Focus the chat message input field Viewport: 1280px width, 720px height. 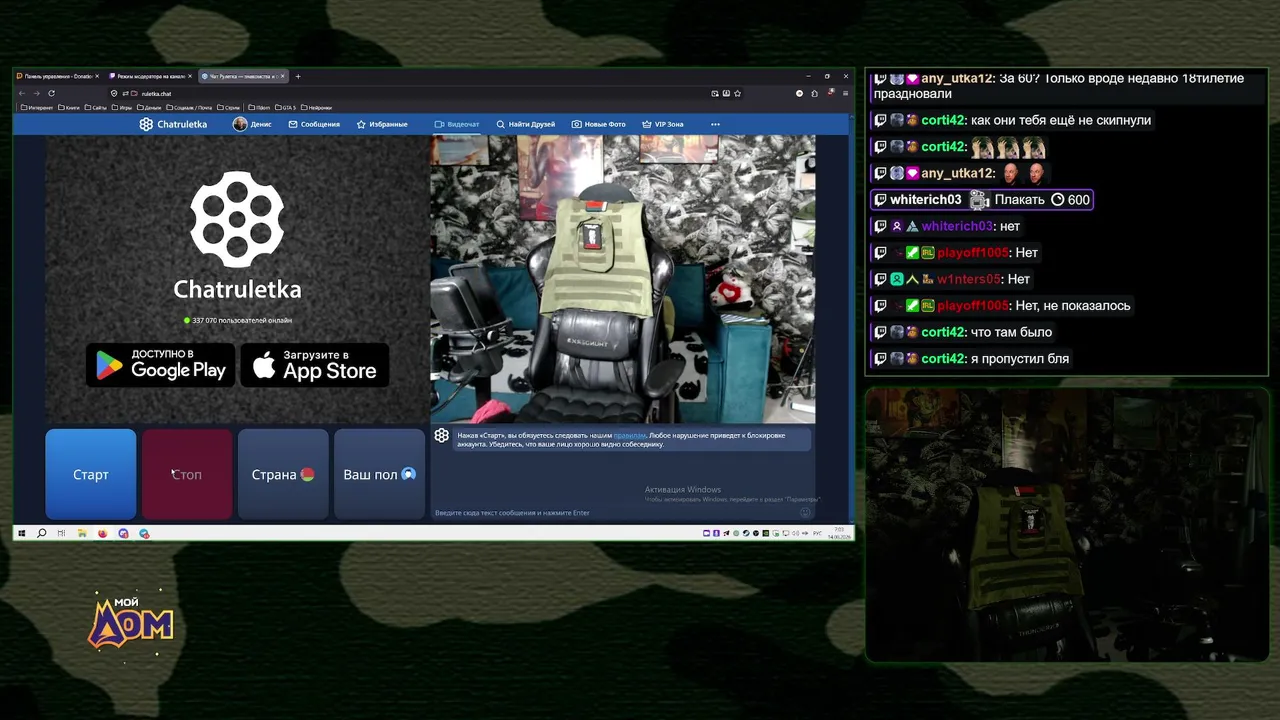(615, 513)
